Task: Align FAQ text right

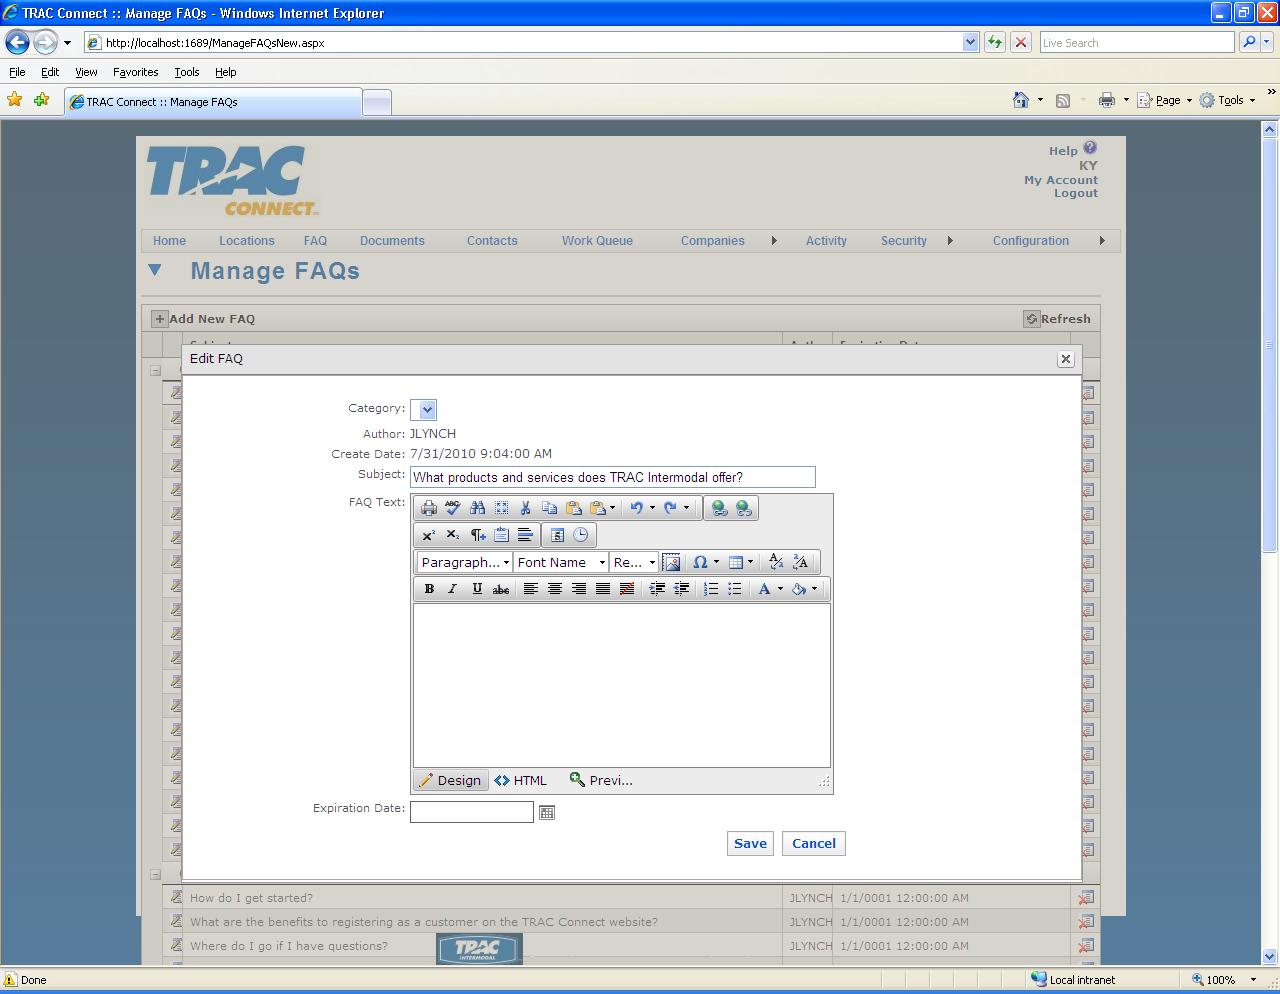Action: pos(579,589)
